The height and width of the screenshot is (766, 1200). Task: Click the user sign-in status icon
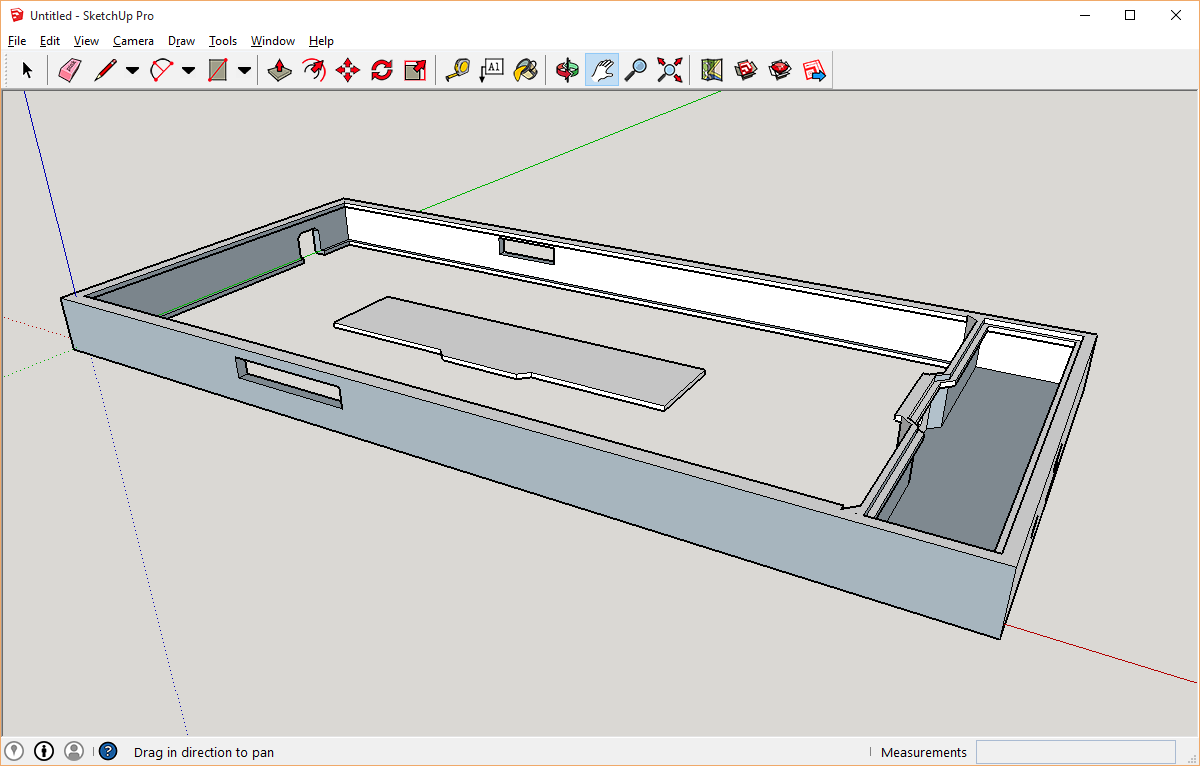(x=74, y=751)
